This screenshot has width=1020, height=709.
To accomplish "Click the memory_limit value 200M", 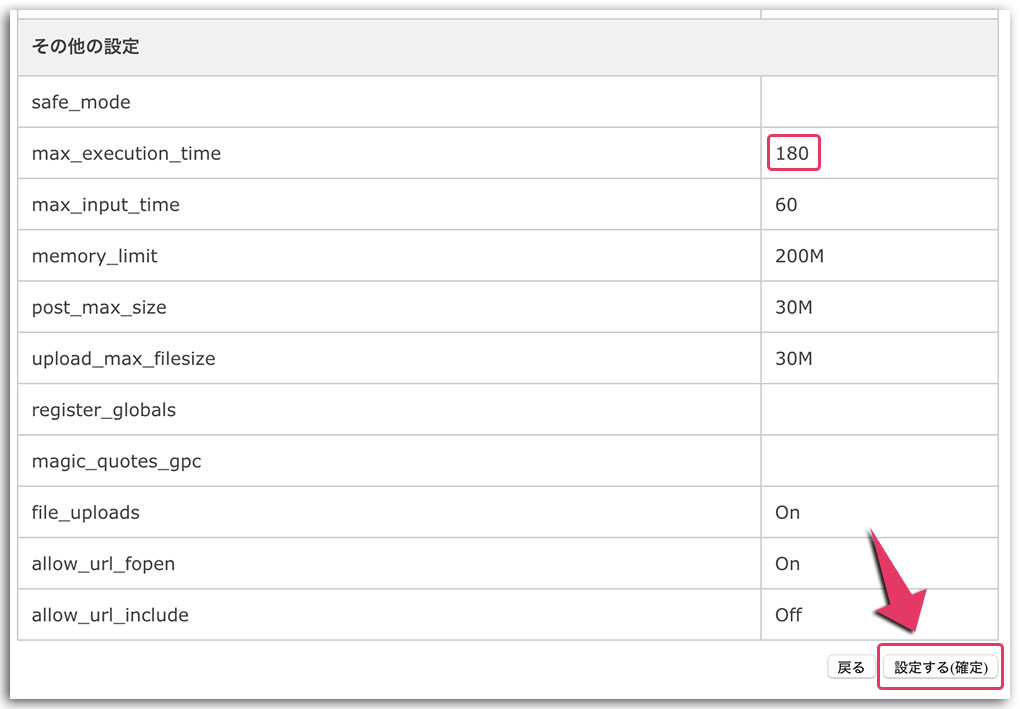I will coord(799,256).
